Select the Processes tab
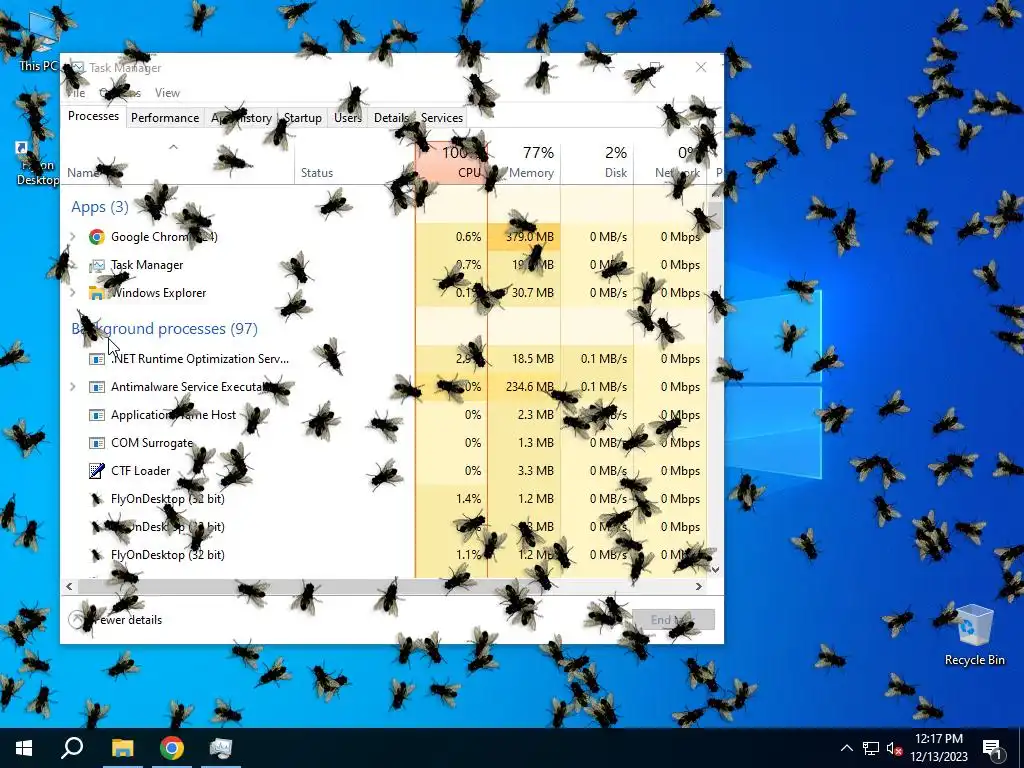This screenshot has width=1024, height=768. click(x=93, y=116)
